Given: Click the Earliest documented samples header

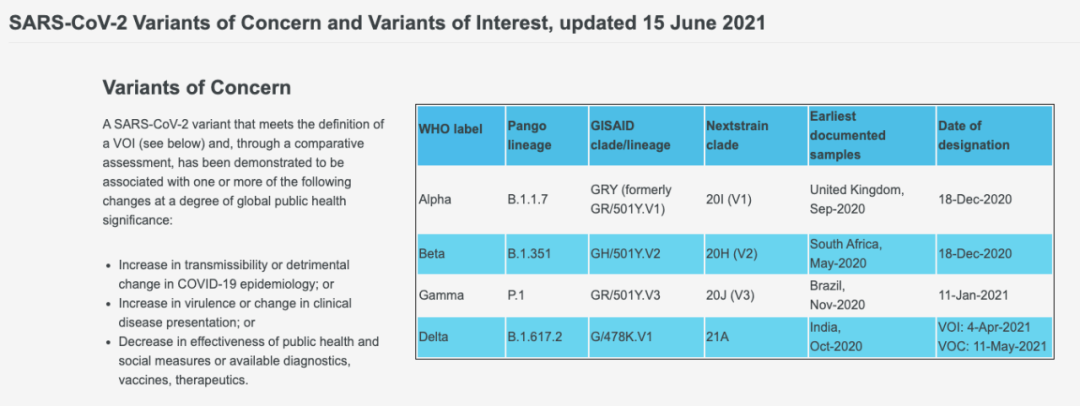Looking at the screenshot, I should 847,135.
